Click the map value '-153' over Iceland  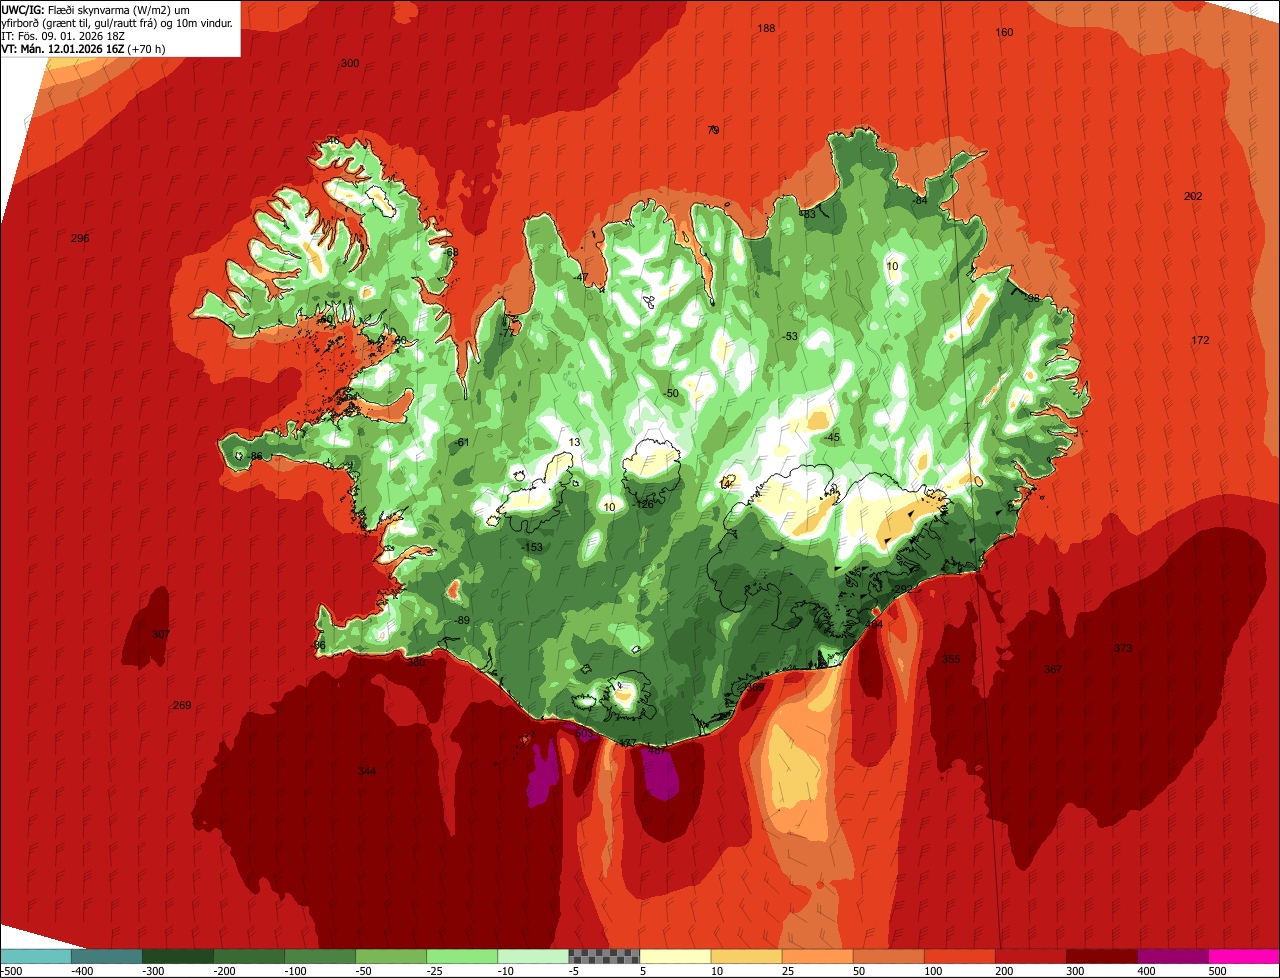[532, 547]
